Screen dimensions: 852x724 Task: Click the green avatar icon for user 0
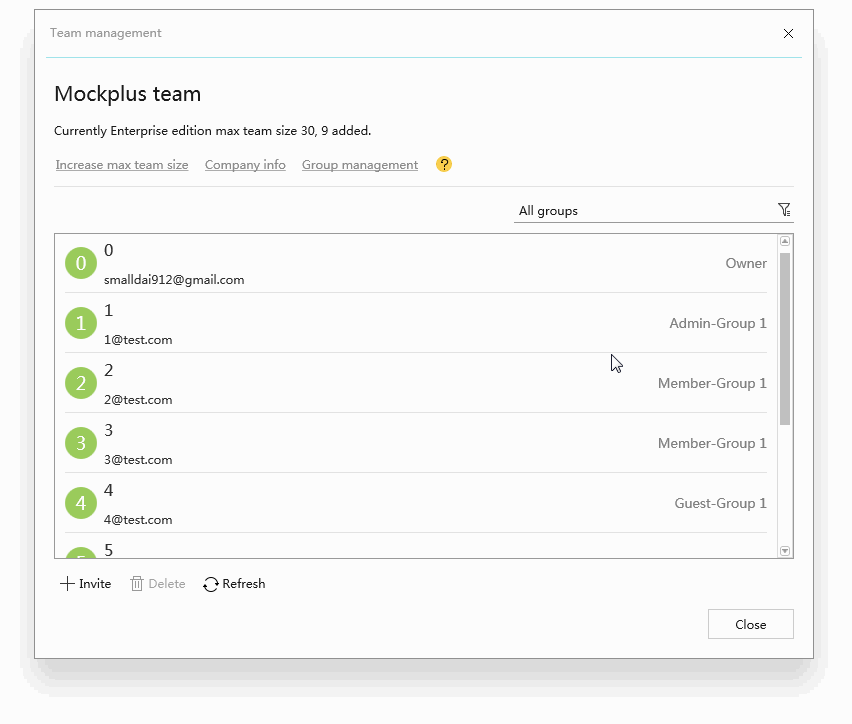(81, 263)
